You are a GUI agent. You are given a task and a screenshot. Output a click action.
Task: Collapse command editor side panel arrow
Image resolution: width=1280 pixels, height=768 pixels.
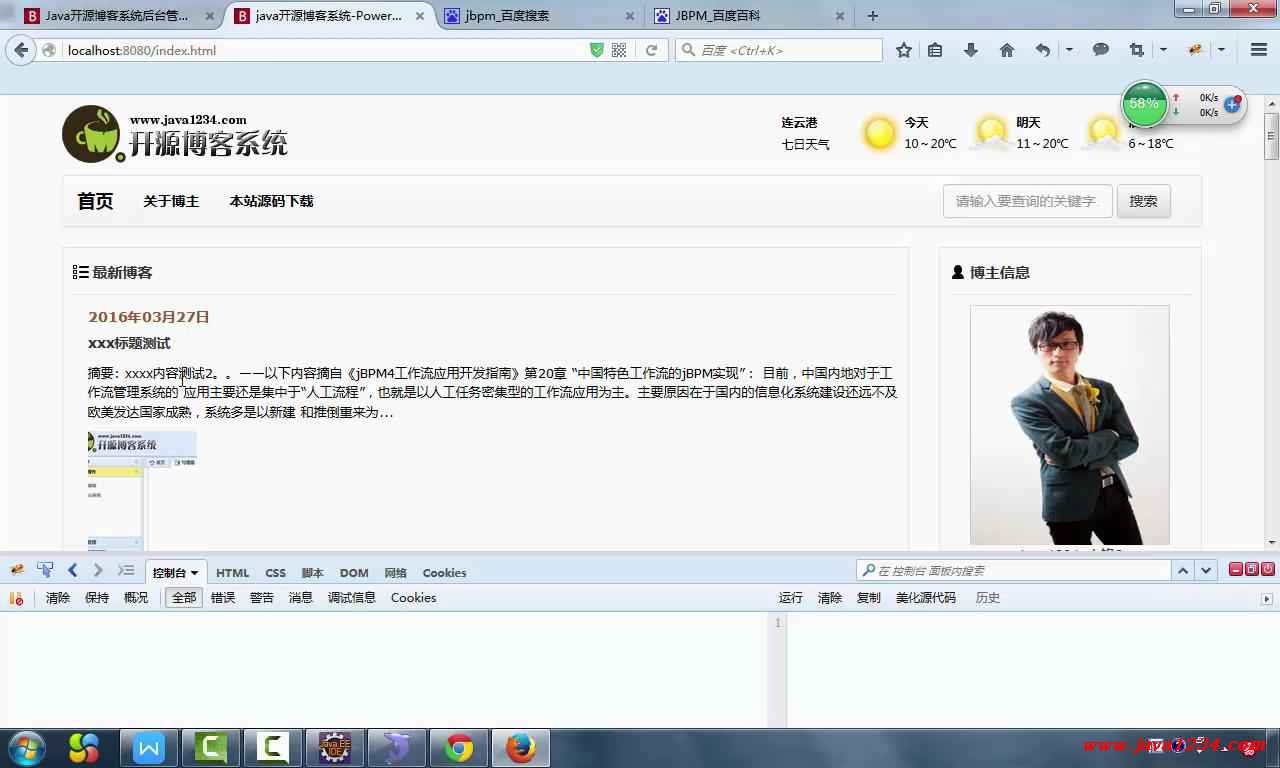tap(1268, 599)
